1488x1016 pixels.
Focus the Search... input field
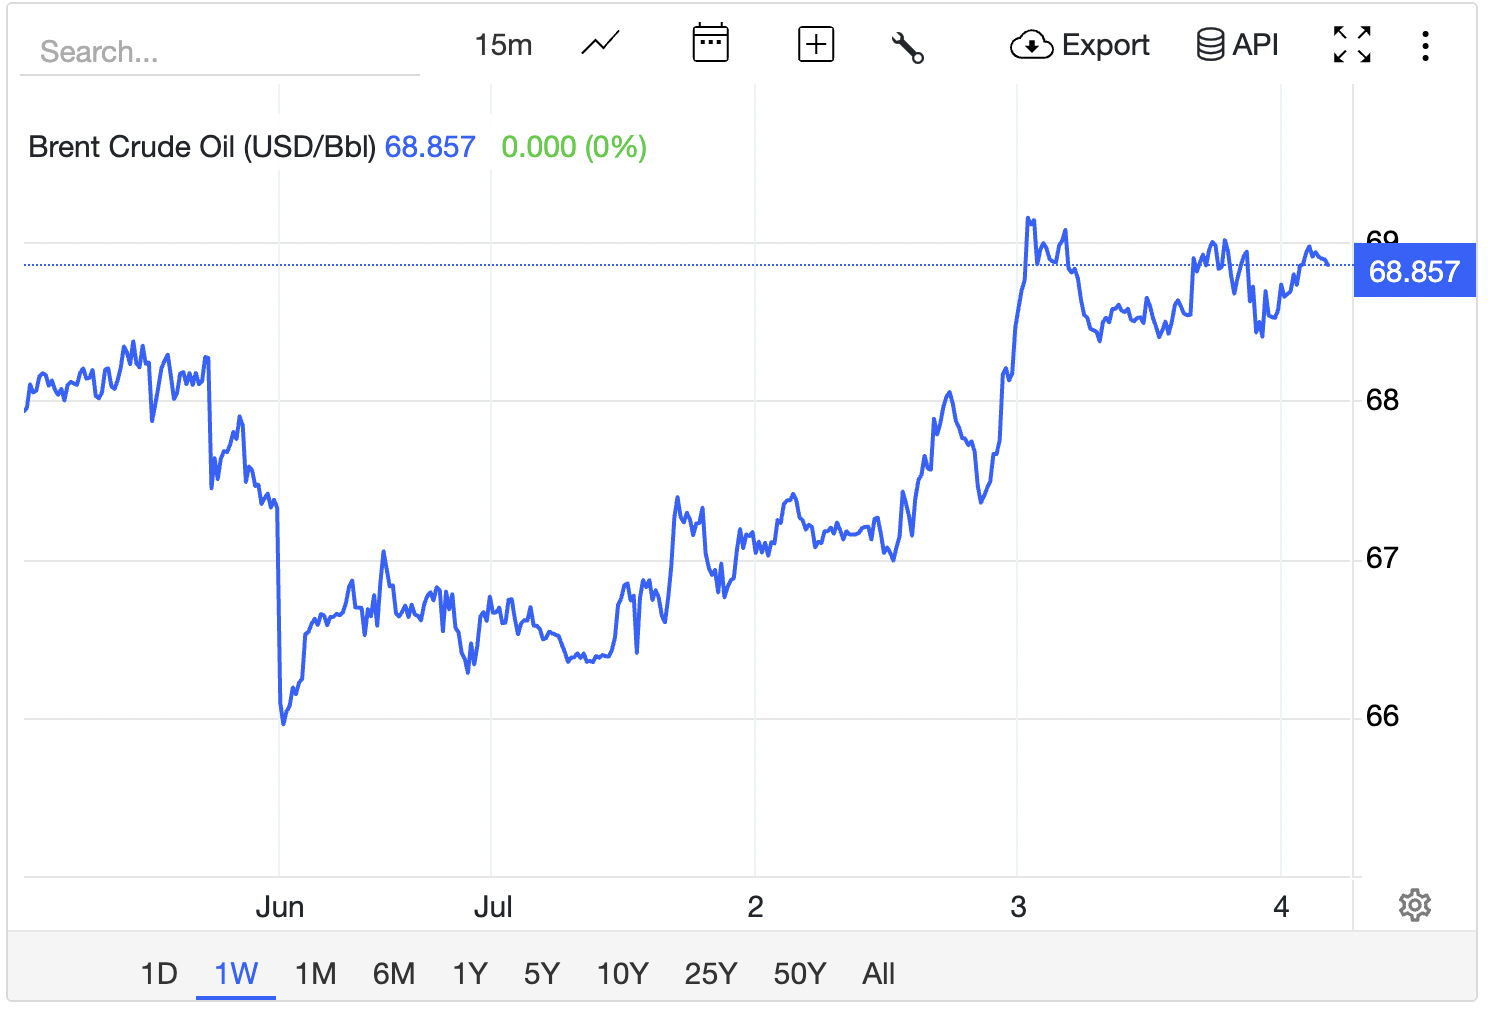(x=220, y=51)
